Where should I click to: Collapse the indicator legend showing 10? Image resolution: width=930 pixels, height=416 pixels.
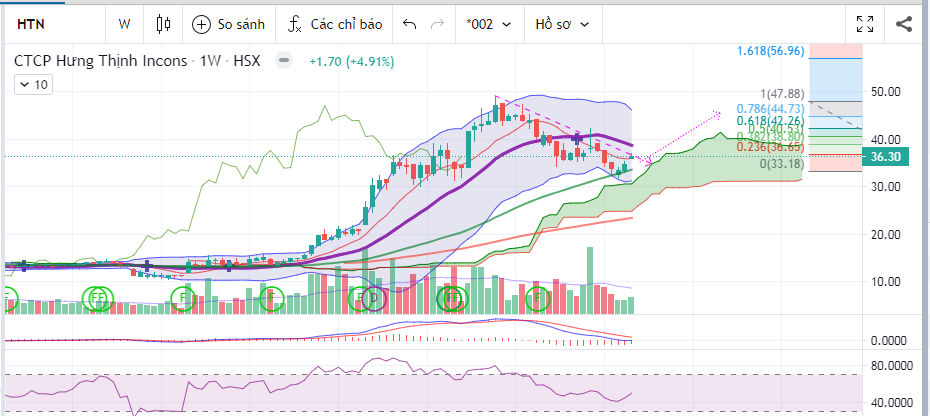click(x=34, y=84)
